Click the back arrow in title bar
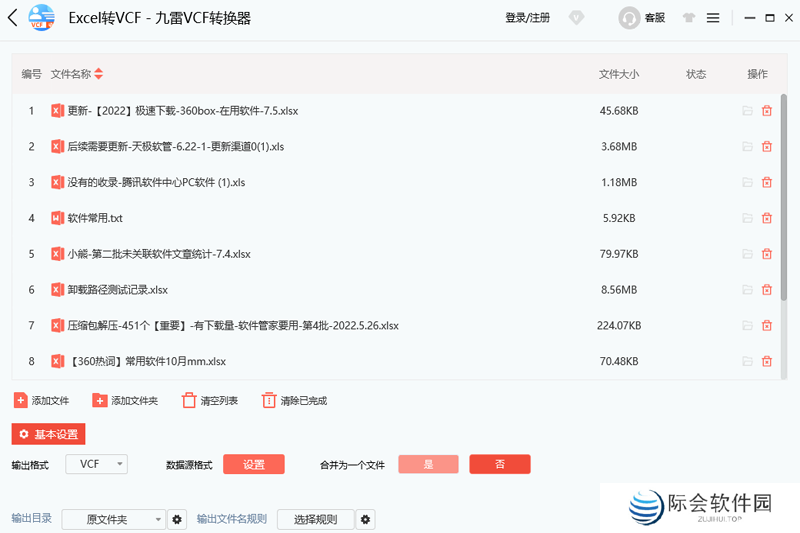Viewport: 800px width, 533px height. (x=12, y=18)
